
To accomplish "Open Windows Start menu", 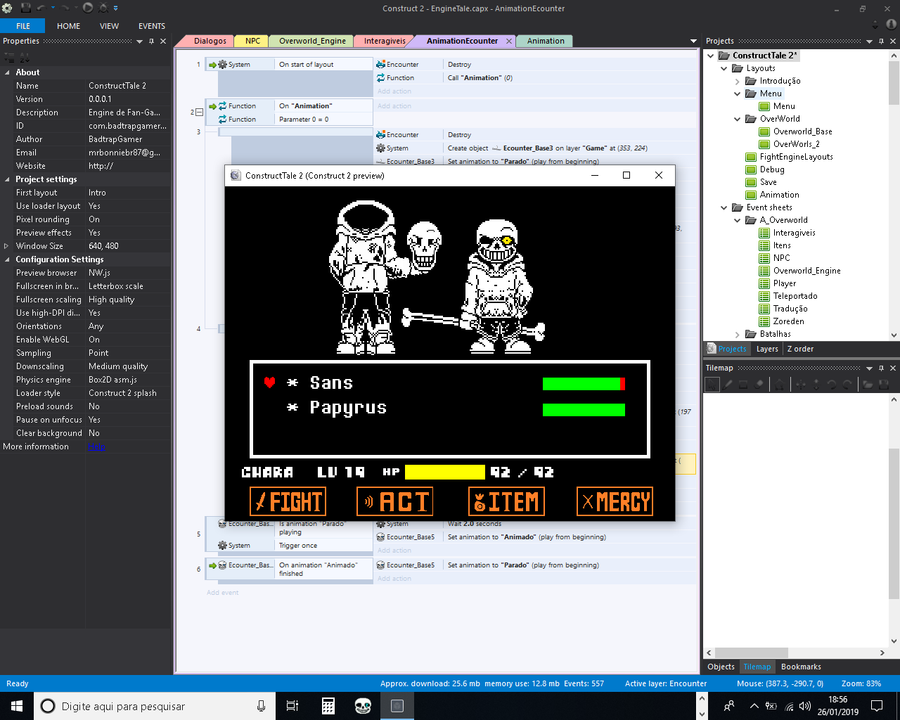I will coord(16,706).
